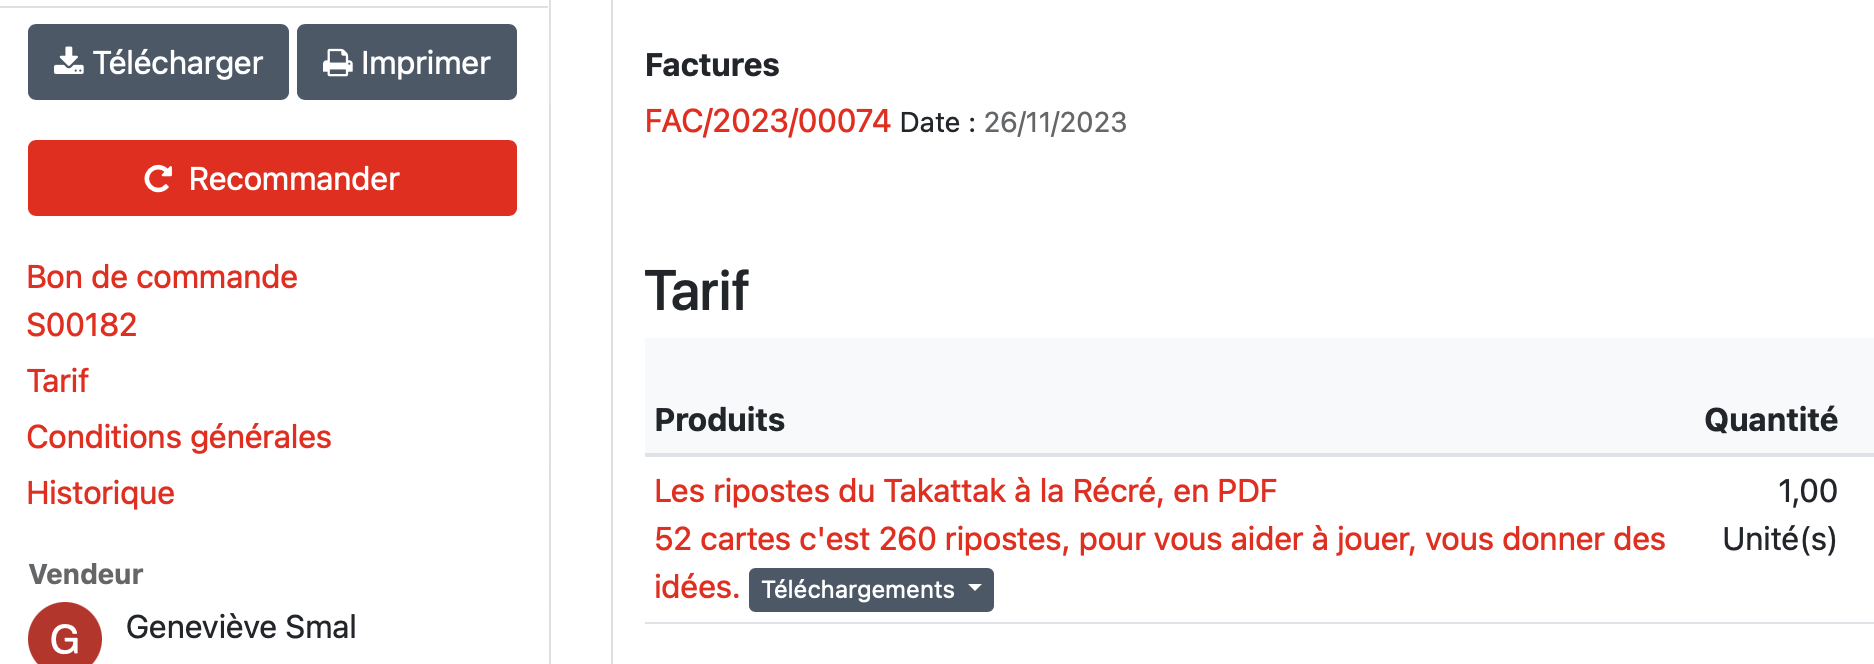Click the caret arrow on Téléchargements
This screenshot has width=1874, height=664.
(975, 589)
